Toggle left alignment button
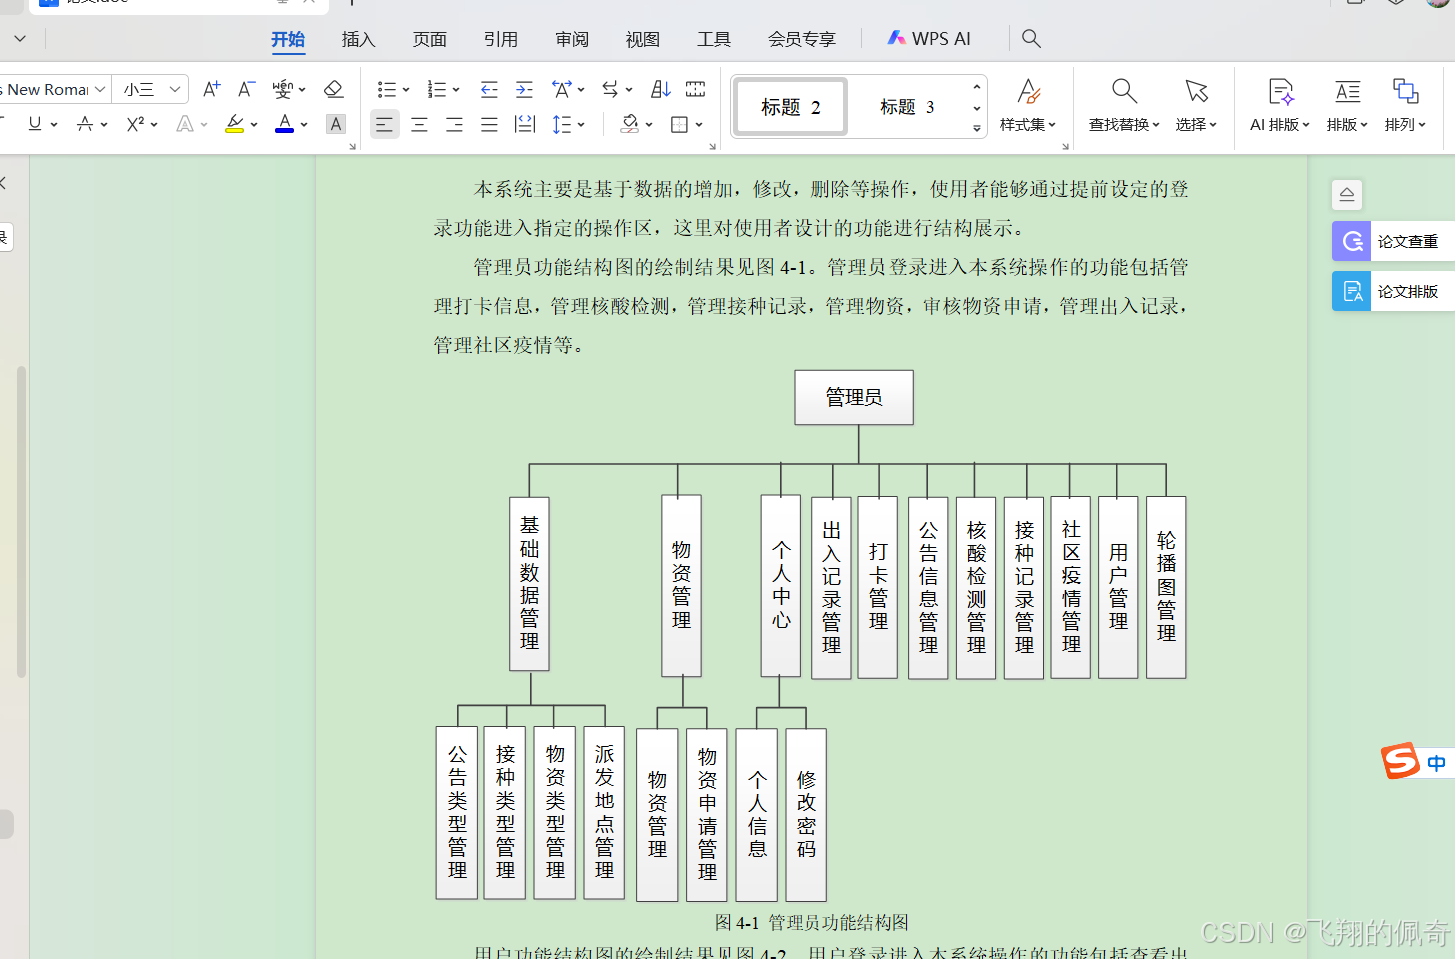 point(384,124)
